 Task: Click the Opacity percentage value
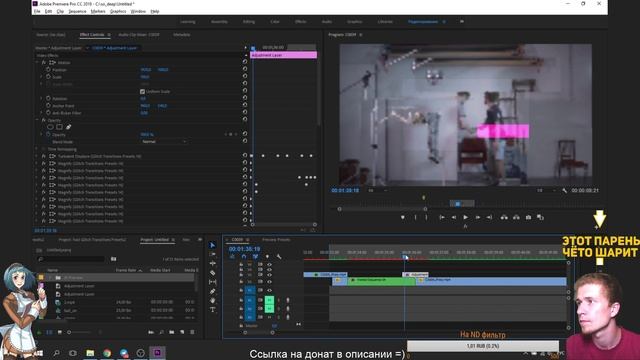[147, 134]
